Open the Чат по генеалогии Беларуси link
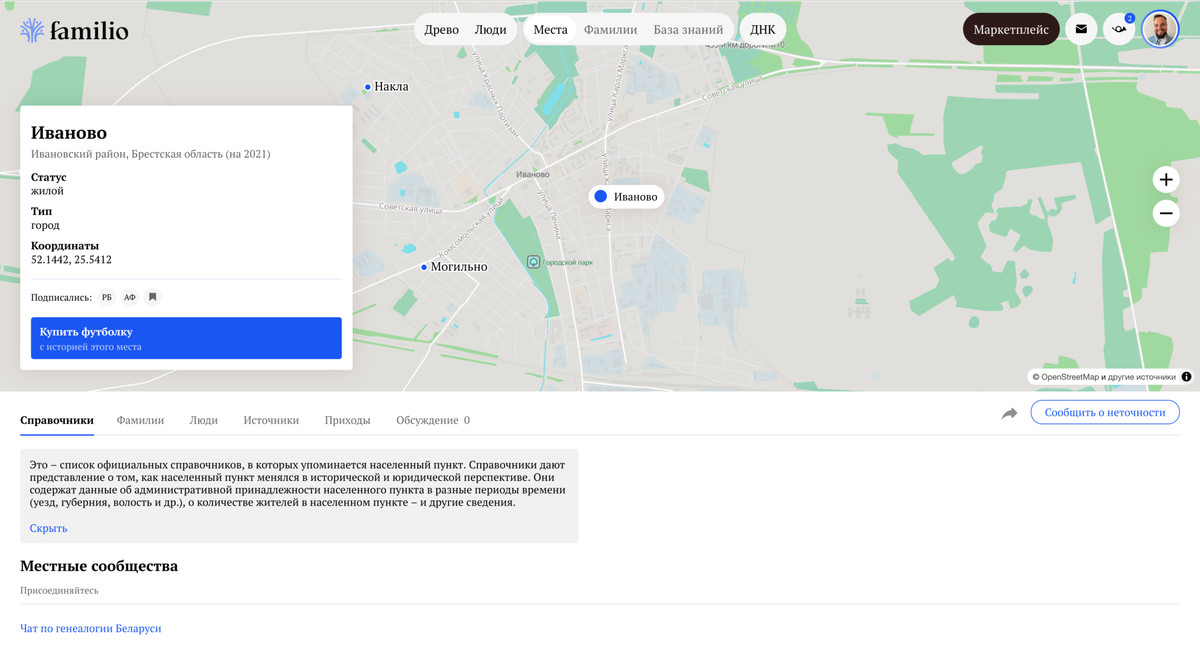The height and width of the screenshot is (650, 1200). [x=91, y=627]
